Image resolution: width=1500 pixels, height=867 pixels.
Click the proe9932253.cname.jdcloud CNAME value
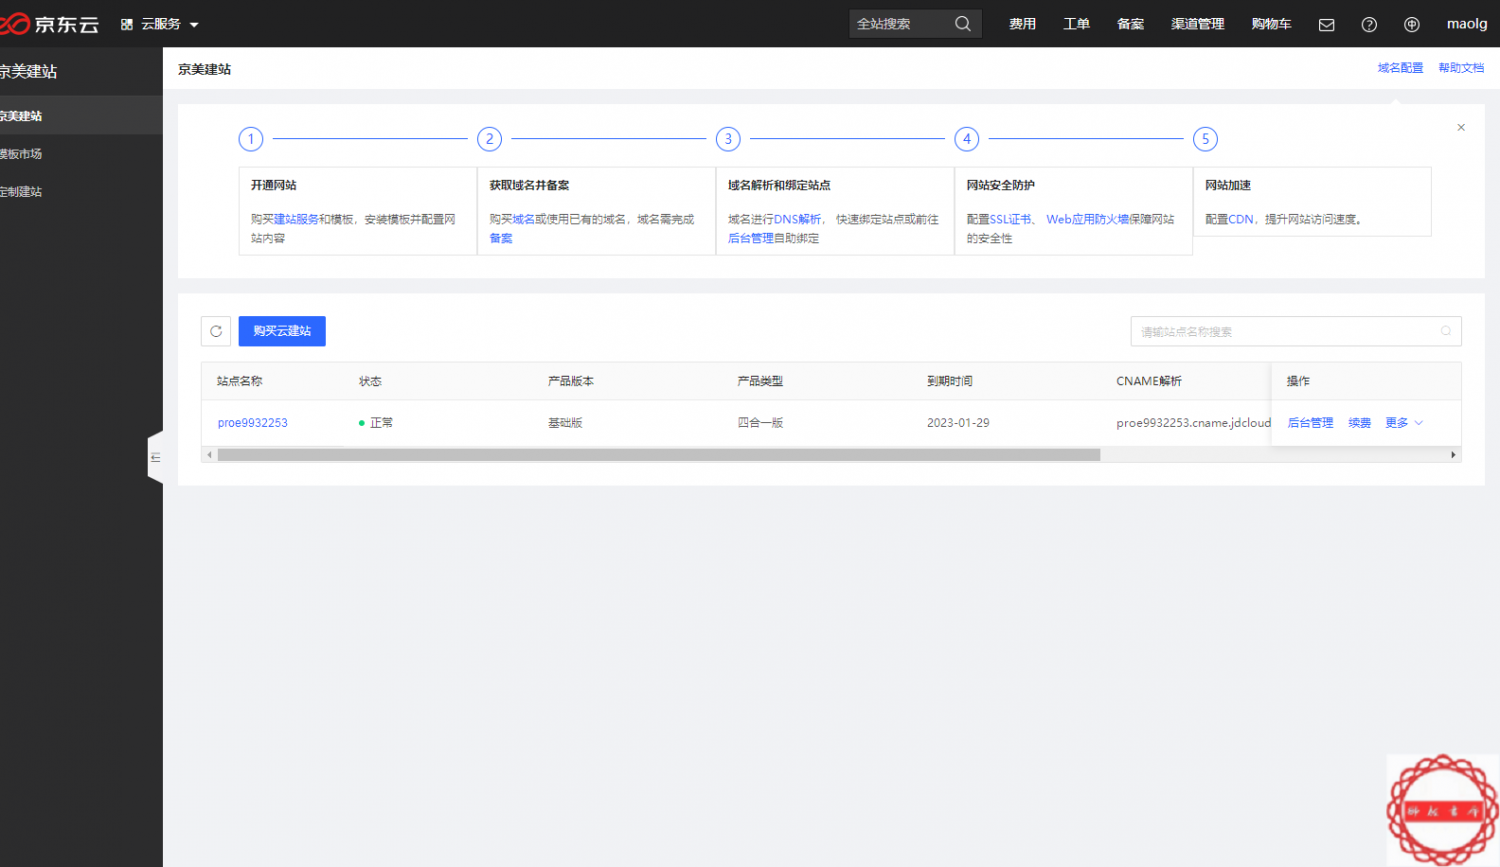(1194, 423)
